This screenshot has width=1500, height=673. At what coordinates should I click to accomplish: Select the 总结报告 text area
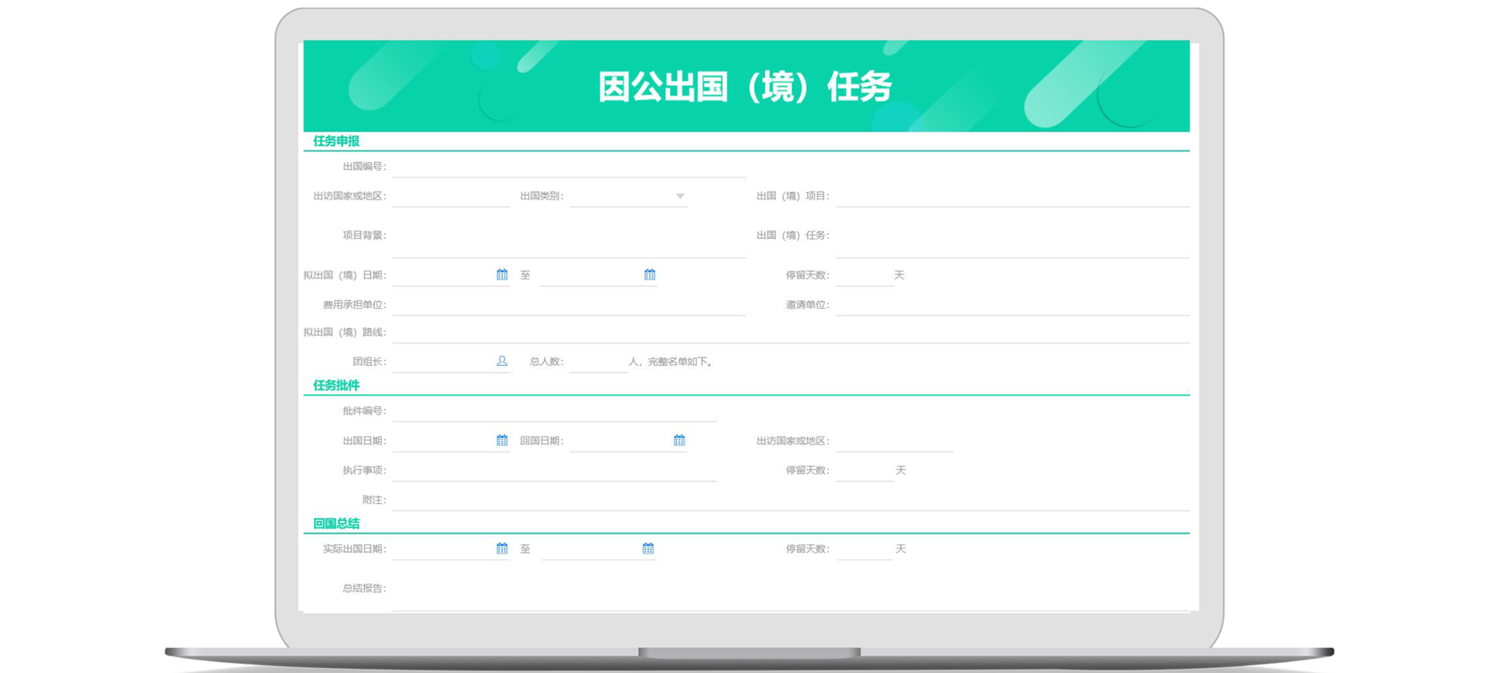click(x=790, y=592)
